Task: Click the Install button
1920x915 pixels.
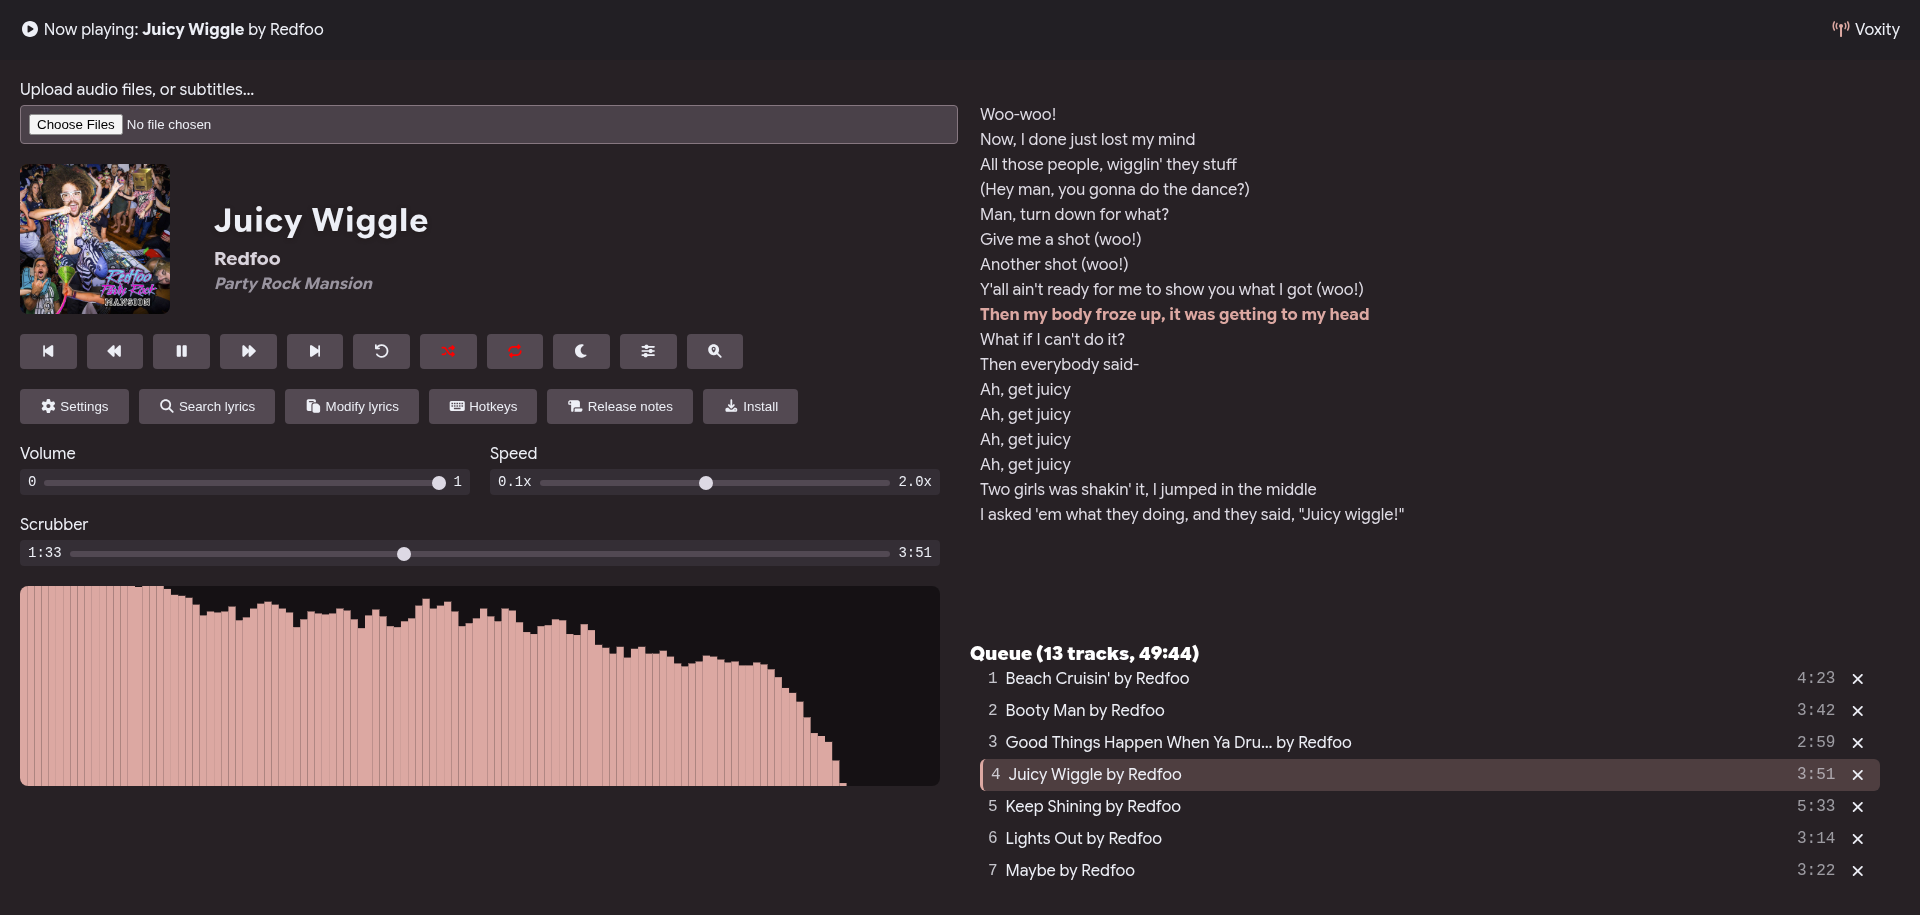Action: (x=750, y=406)
